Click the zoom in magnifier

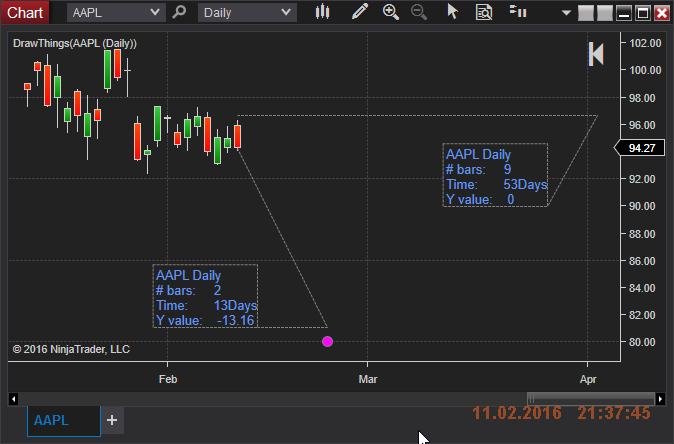coord(391,12)
